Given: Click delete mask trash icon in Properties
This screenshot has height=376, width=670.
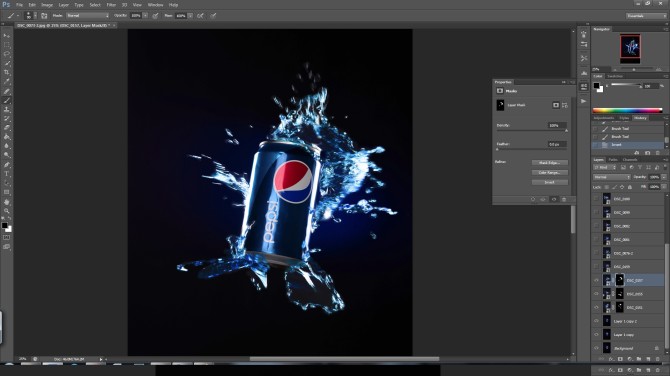Looking at the screenshot, I should point(564,200).
